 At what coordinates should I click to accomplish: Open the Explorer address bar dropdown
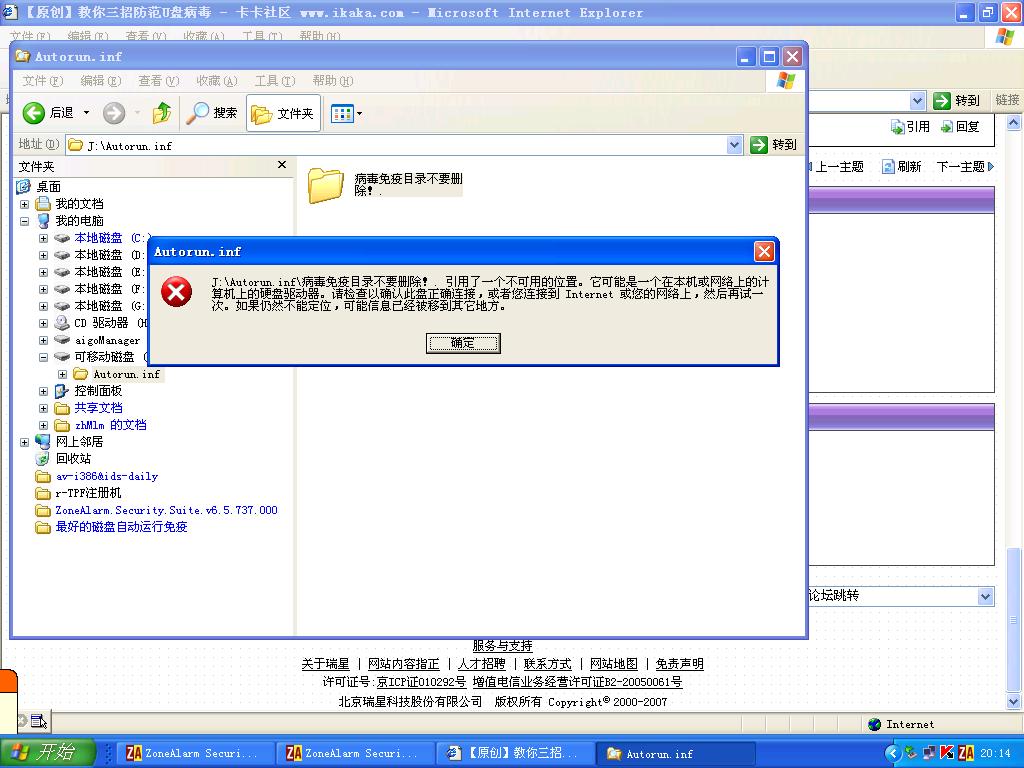735,145
